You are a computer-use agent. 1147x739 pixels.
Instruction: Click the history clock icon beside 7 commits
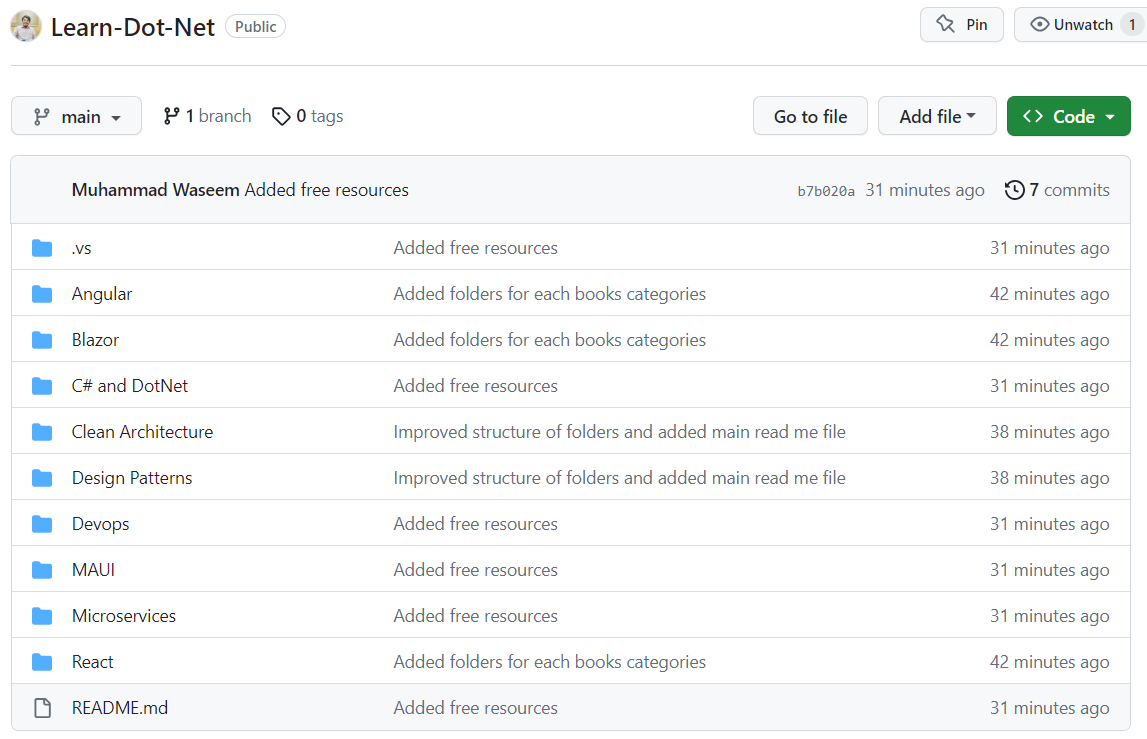[x=1015, y=190]
